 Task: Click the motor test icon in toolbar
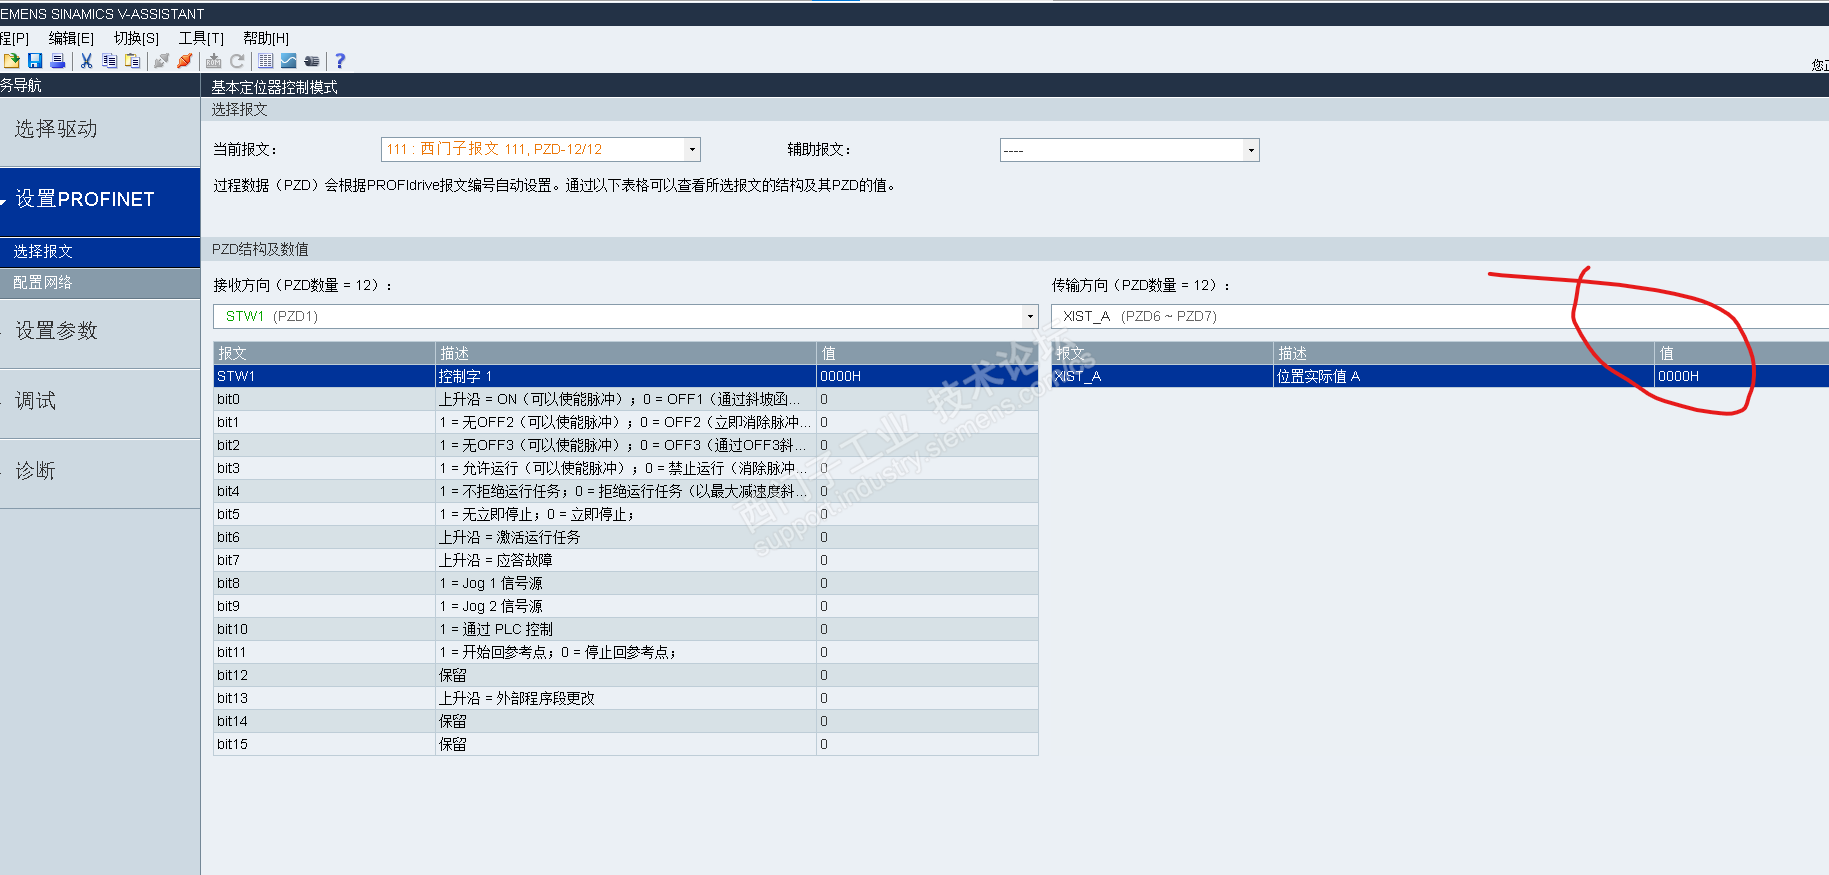tap(312, 61)
